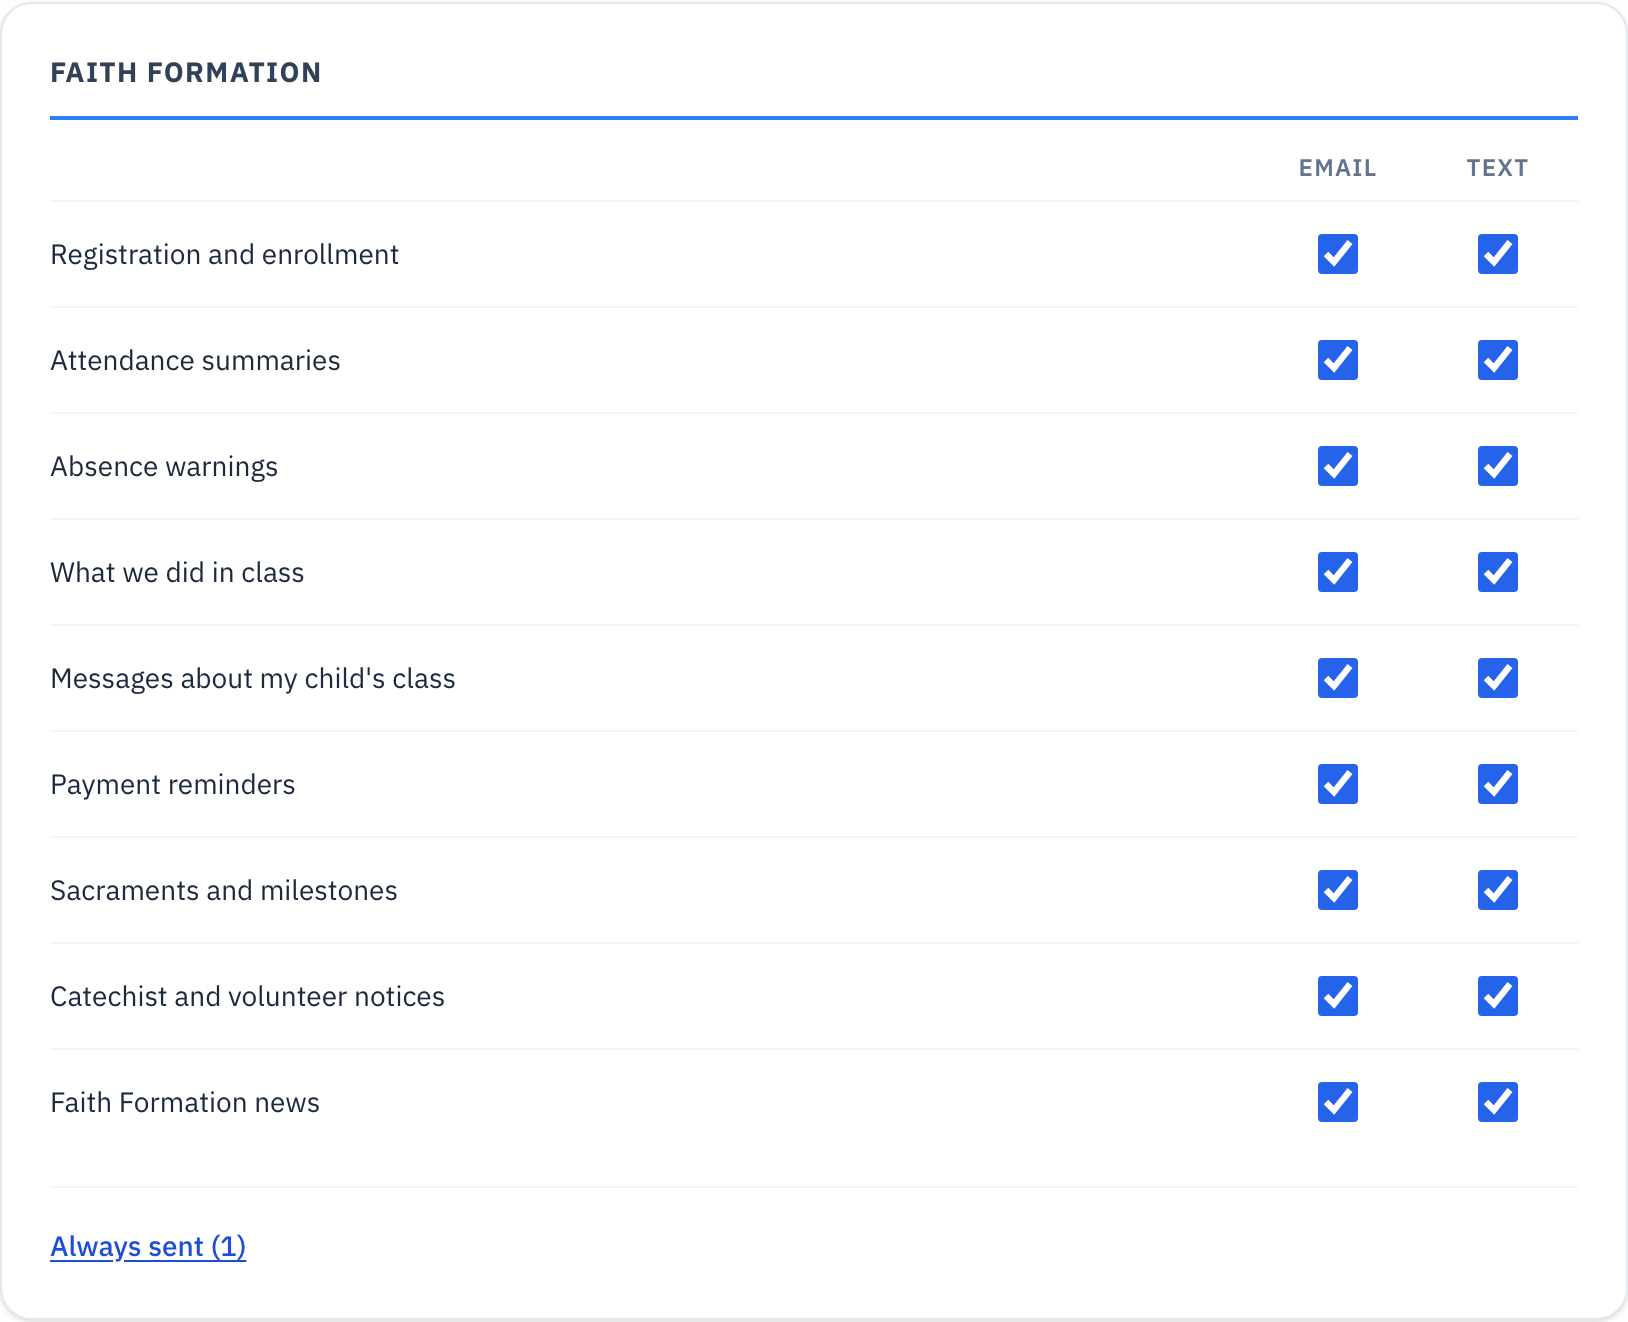
Task: Turn off Faith Formation news texts
Action: (1497, 1102)
